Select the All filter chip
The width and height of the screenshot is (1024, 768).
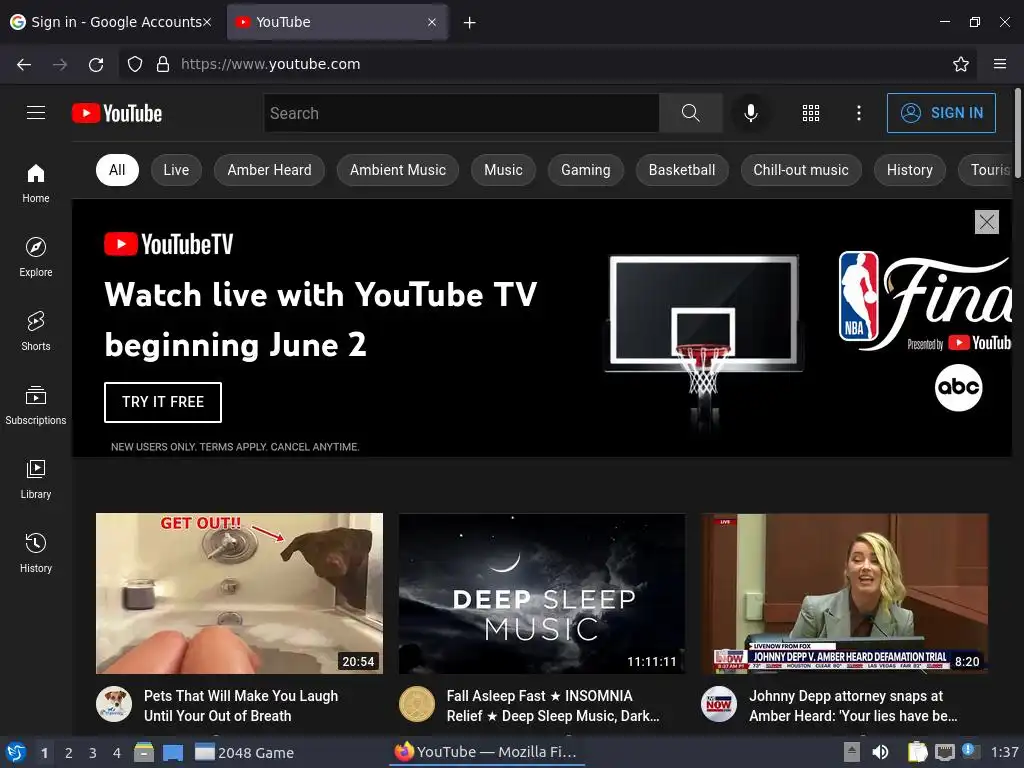click(x=117, y=170)
